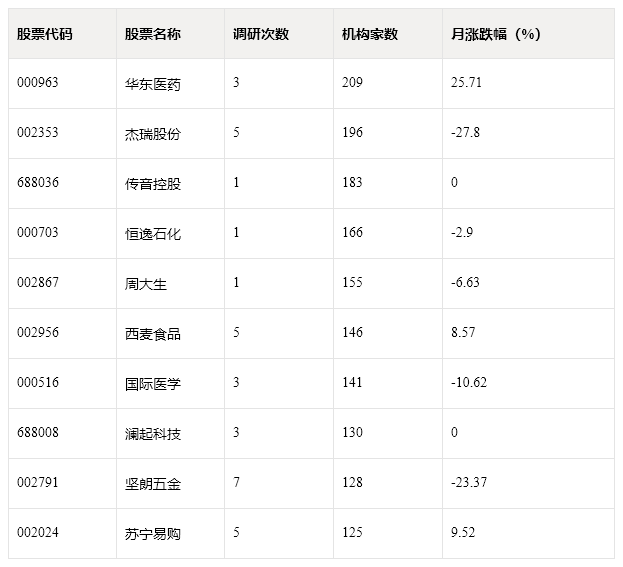
Task: Click institution count 130
Action: 352,432
